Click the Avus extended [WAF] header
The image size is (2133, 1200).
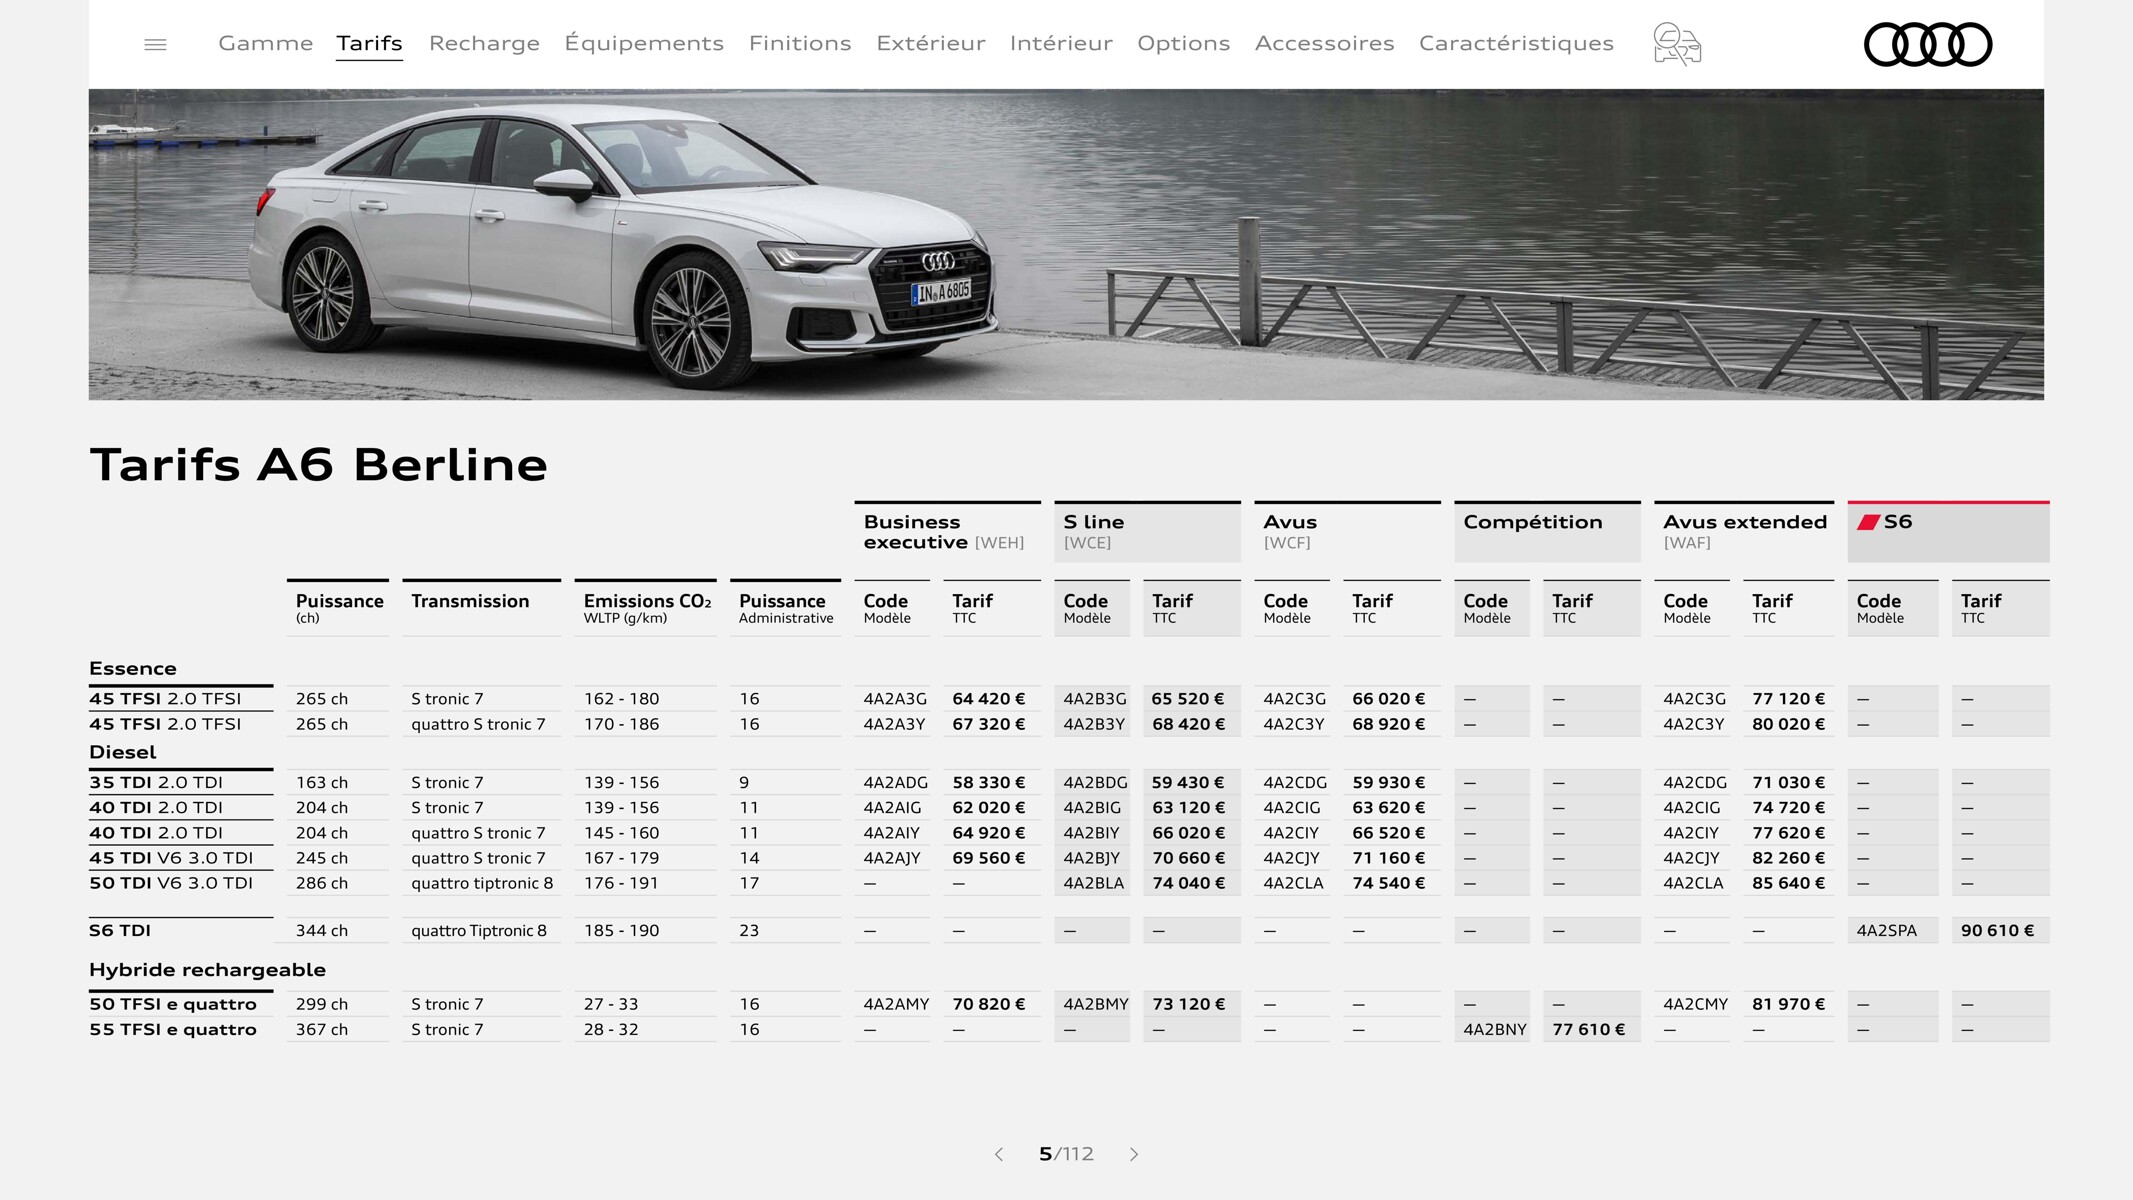pos(1744,532)
